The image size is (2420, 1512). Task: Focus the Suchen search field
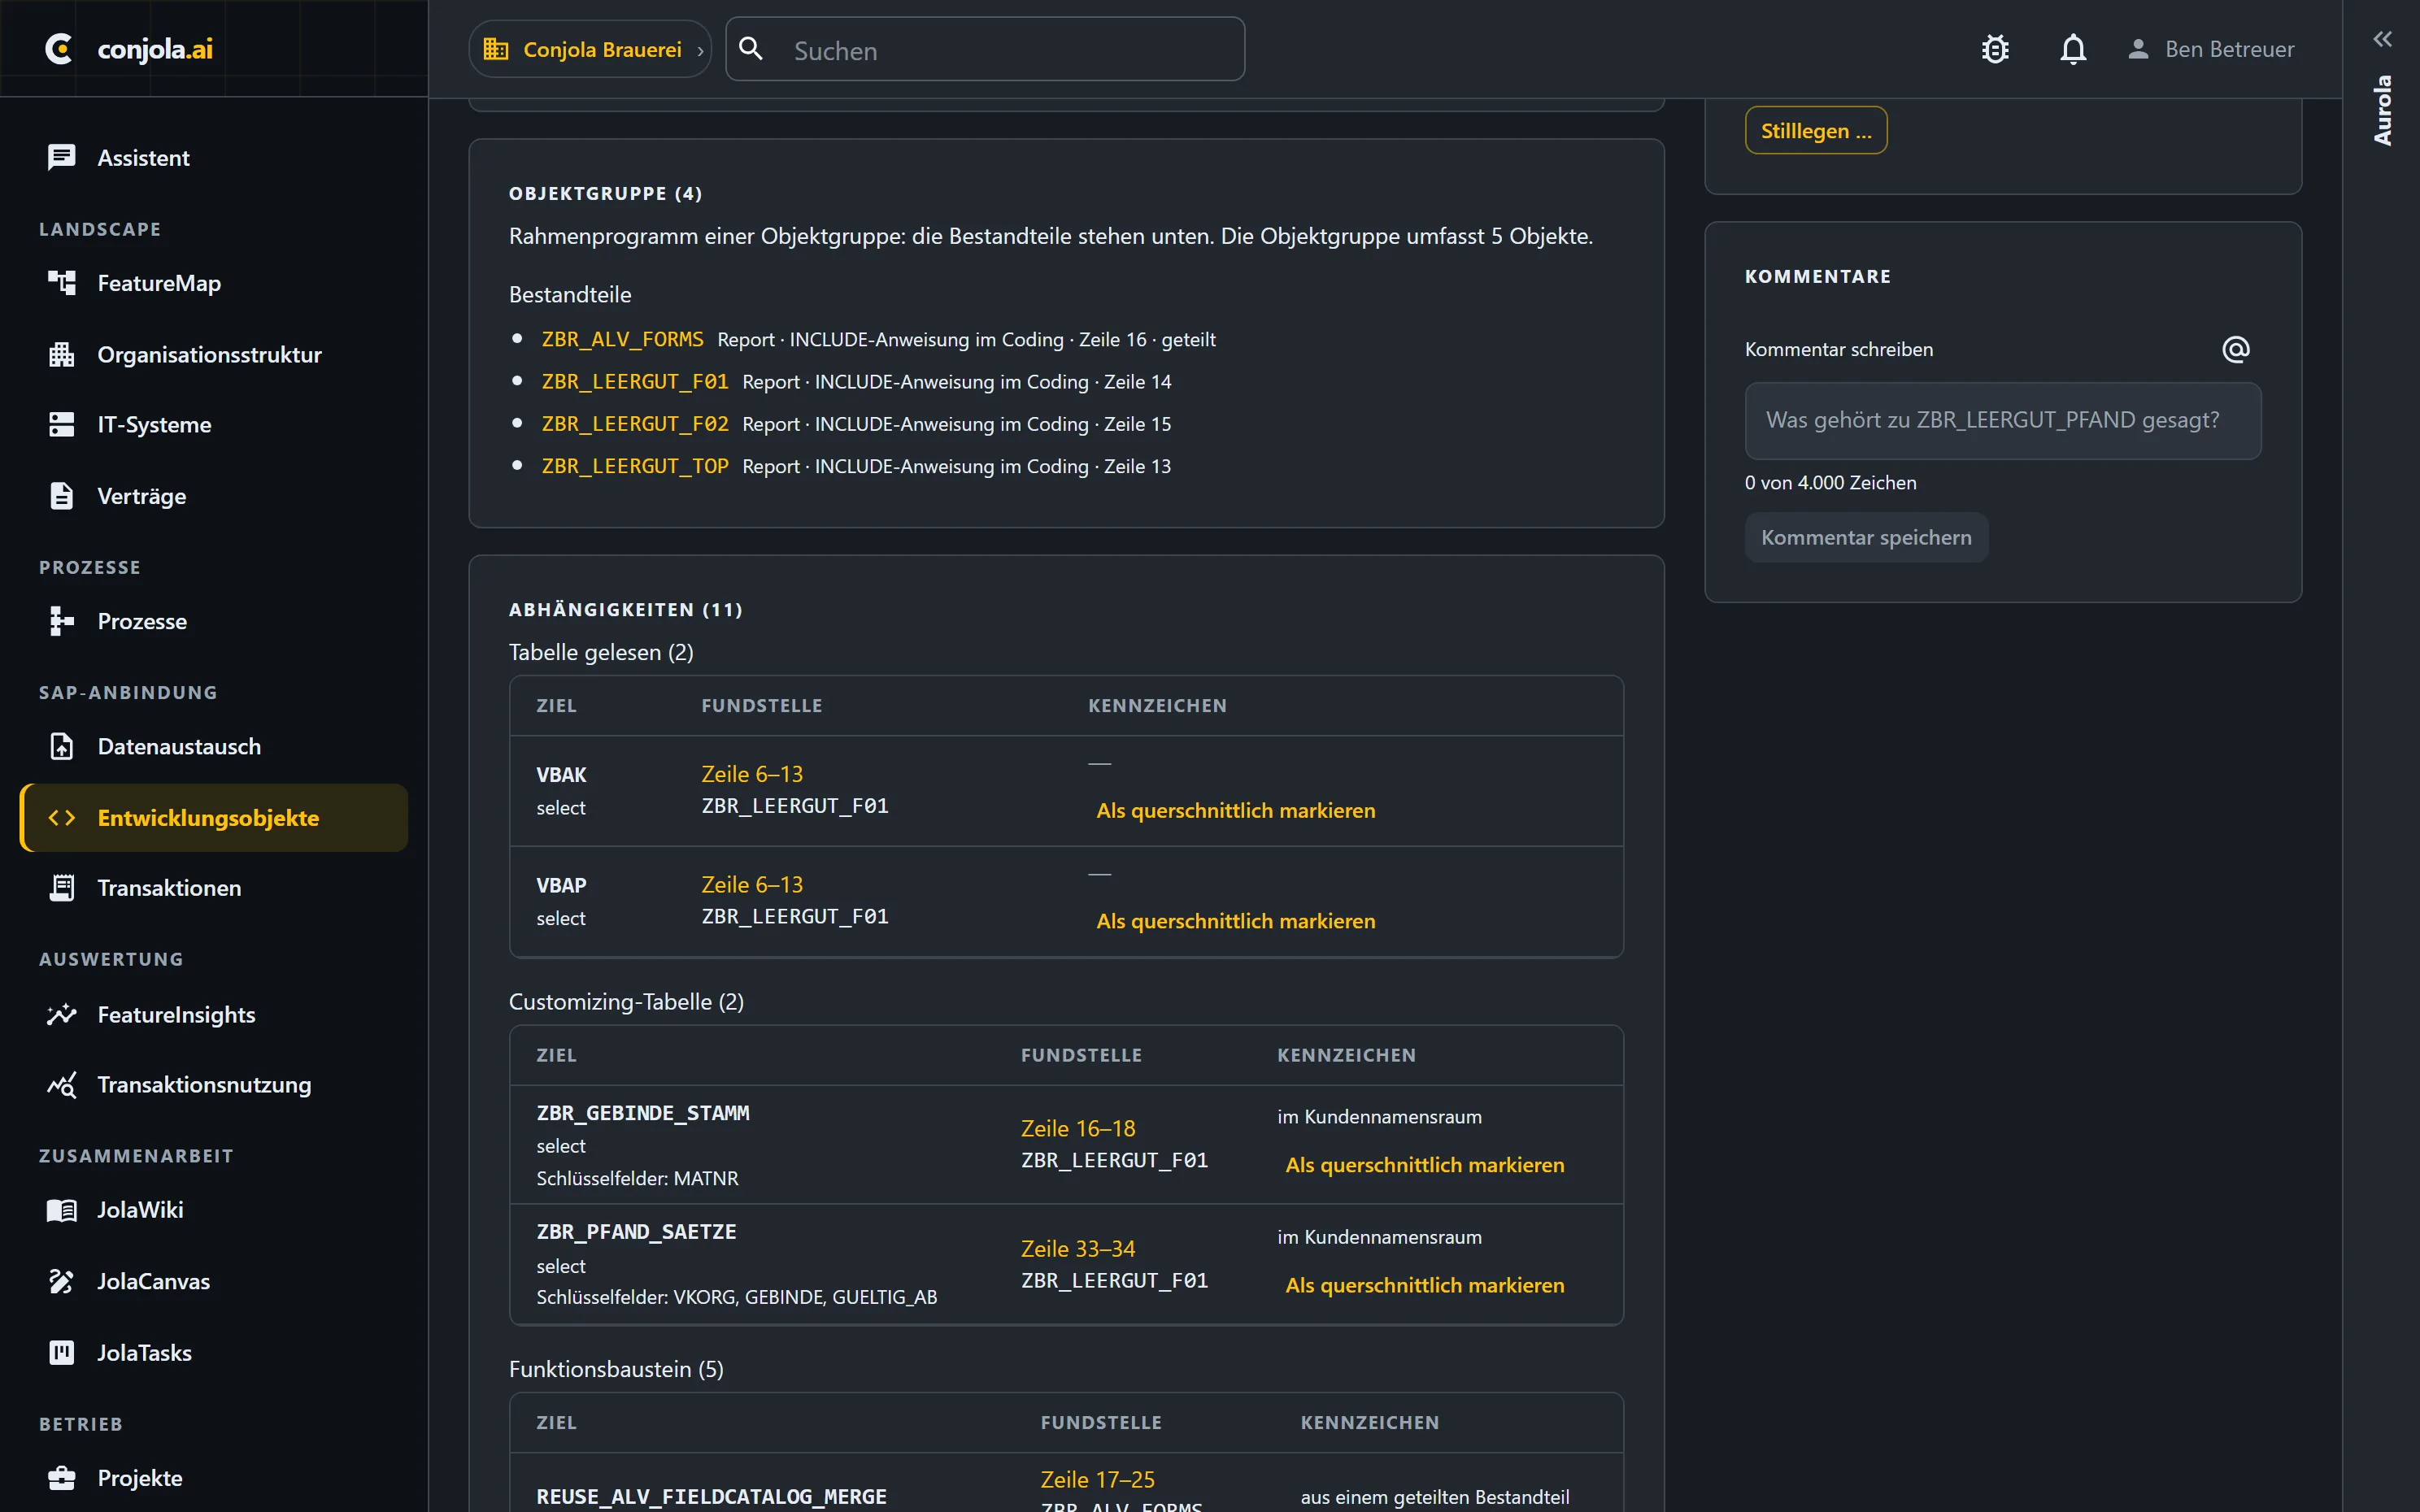point(985,49)
